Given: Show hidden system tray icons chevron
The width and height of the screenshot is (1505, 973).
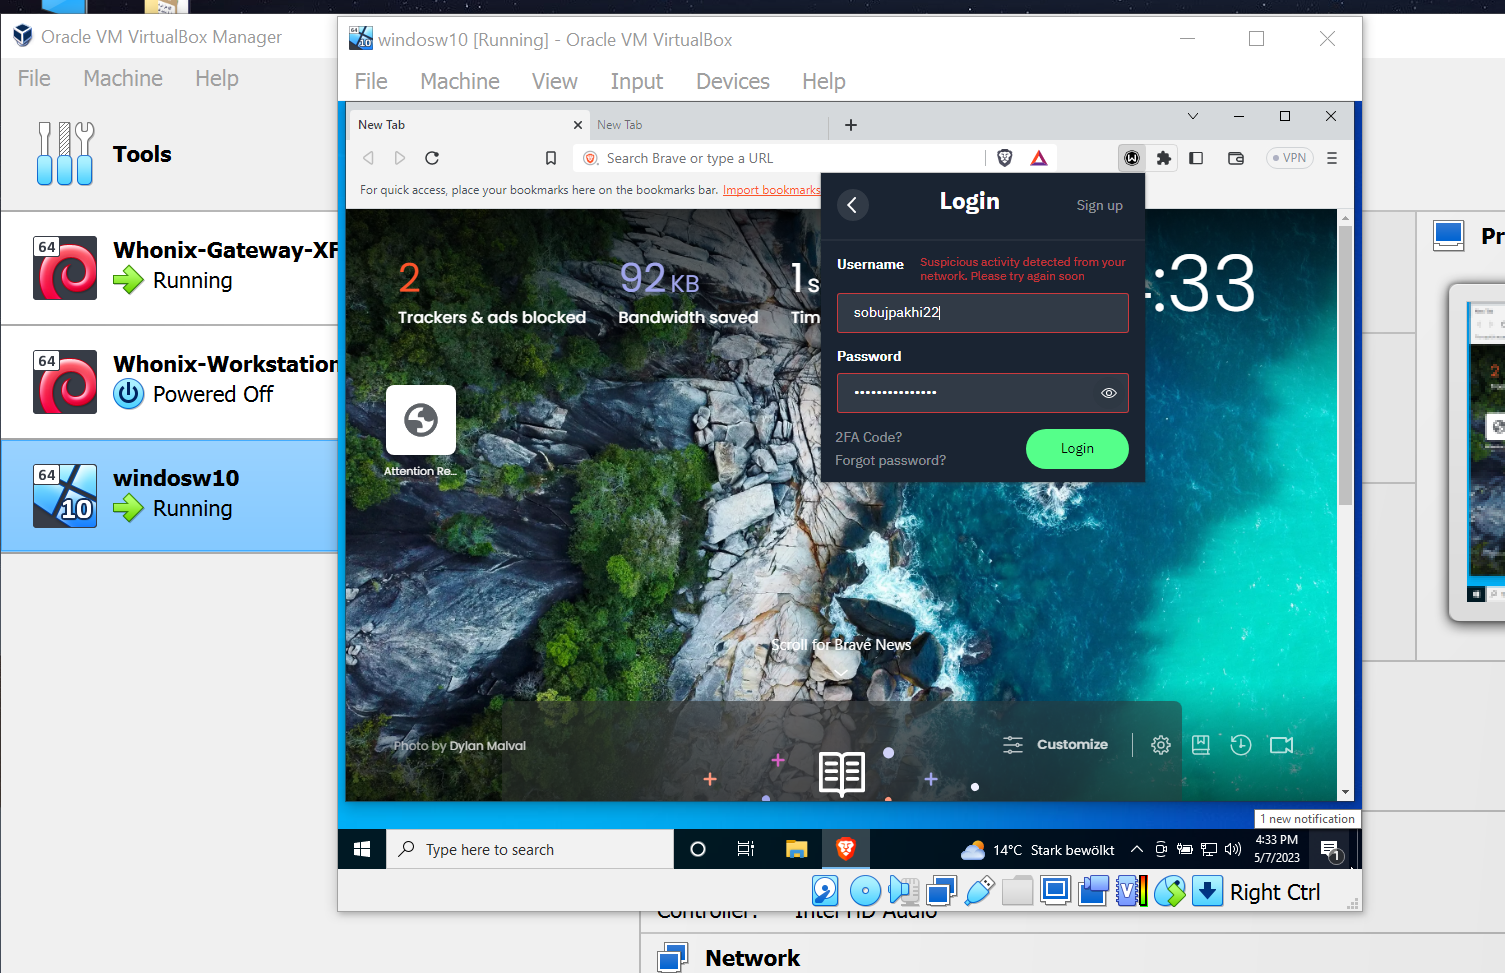Looking at the screenshot, I should pos(1137,849).
